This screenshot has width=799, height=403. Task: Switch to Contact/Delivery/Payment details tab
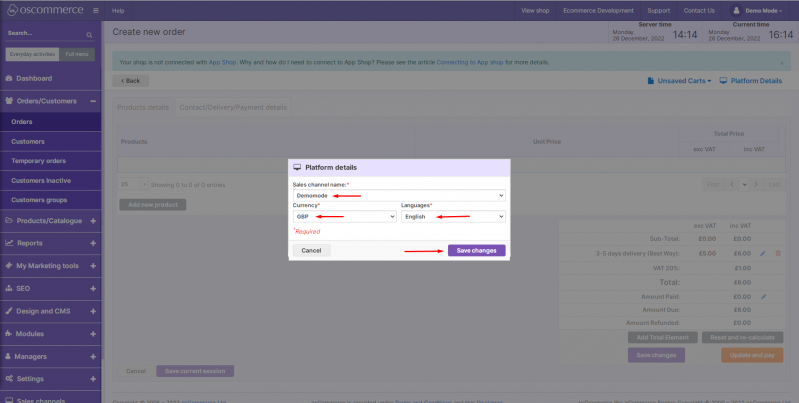[233, 107]
